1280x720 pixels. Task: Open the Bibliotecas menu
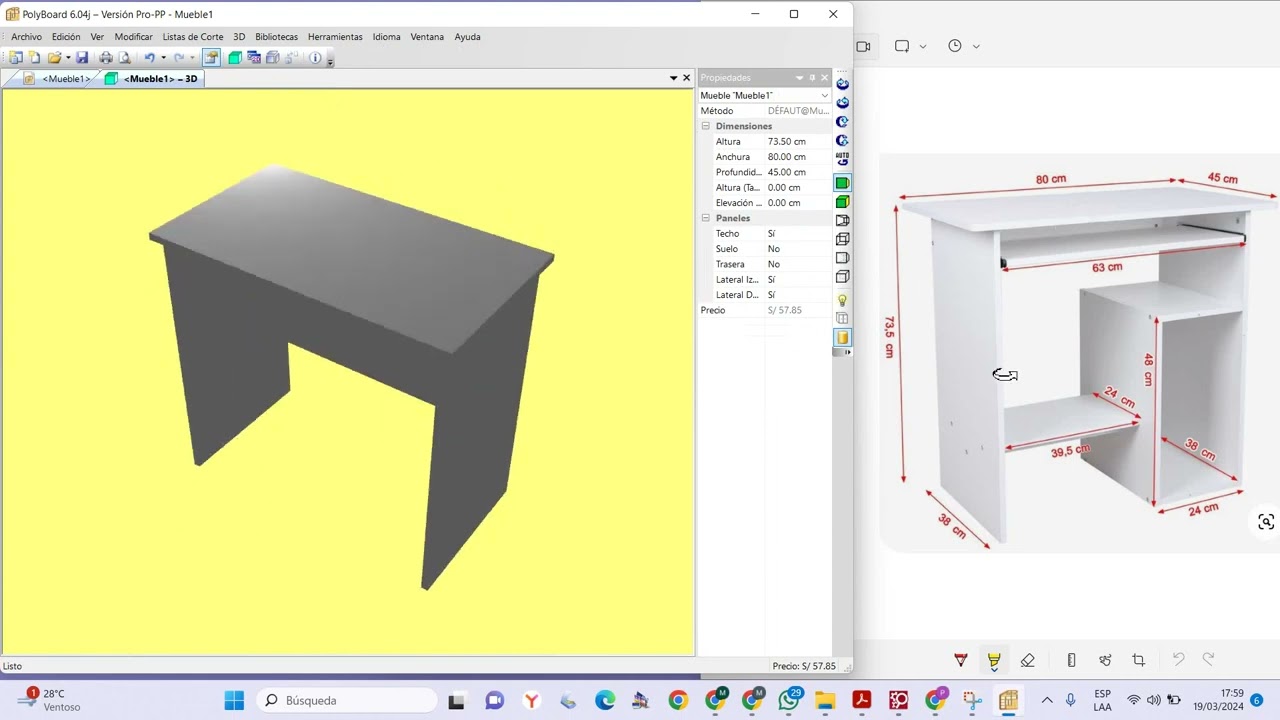[276, 37]
